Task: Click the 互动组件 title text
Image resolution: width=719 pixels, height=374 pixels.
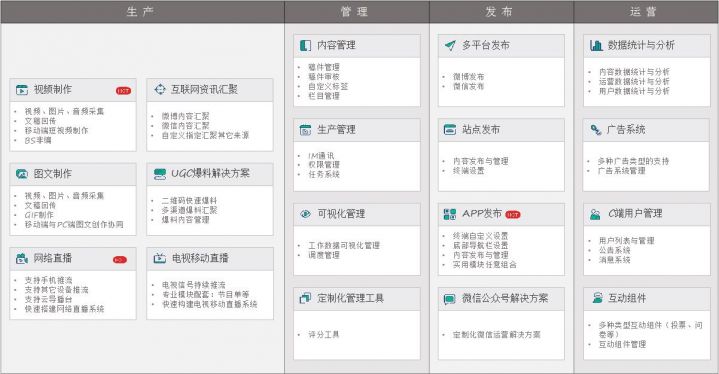Action: (x=627, y=298)
